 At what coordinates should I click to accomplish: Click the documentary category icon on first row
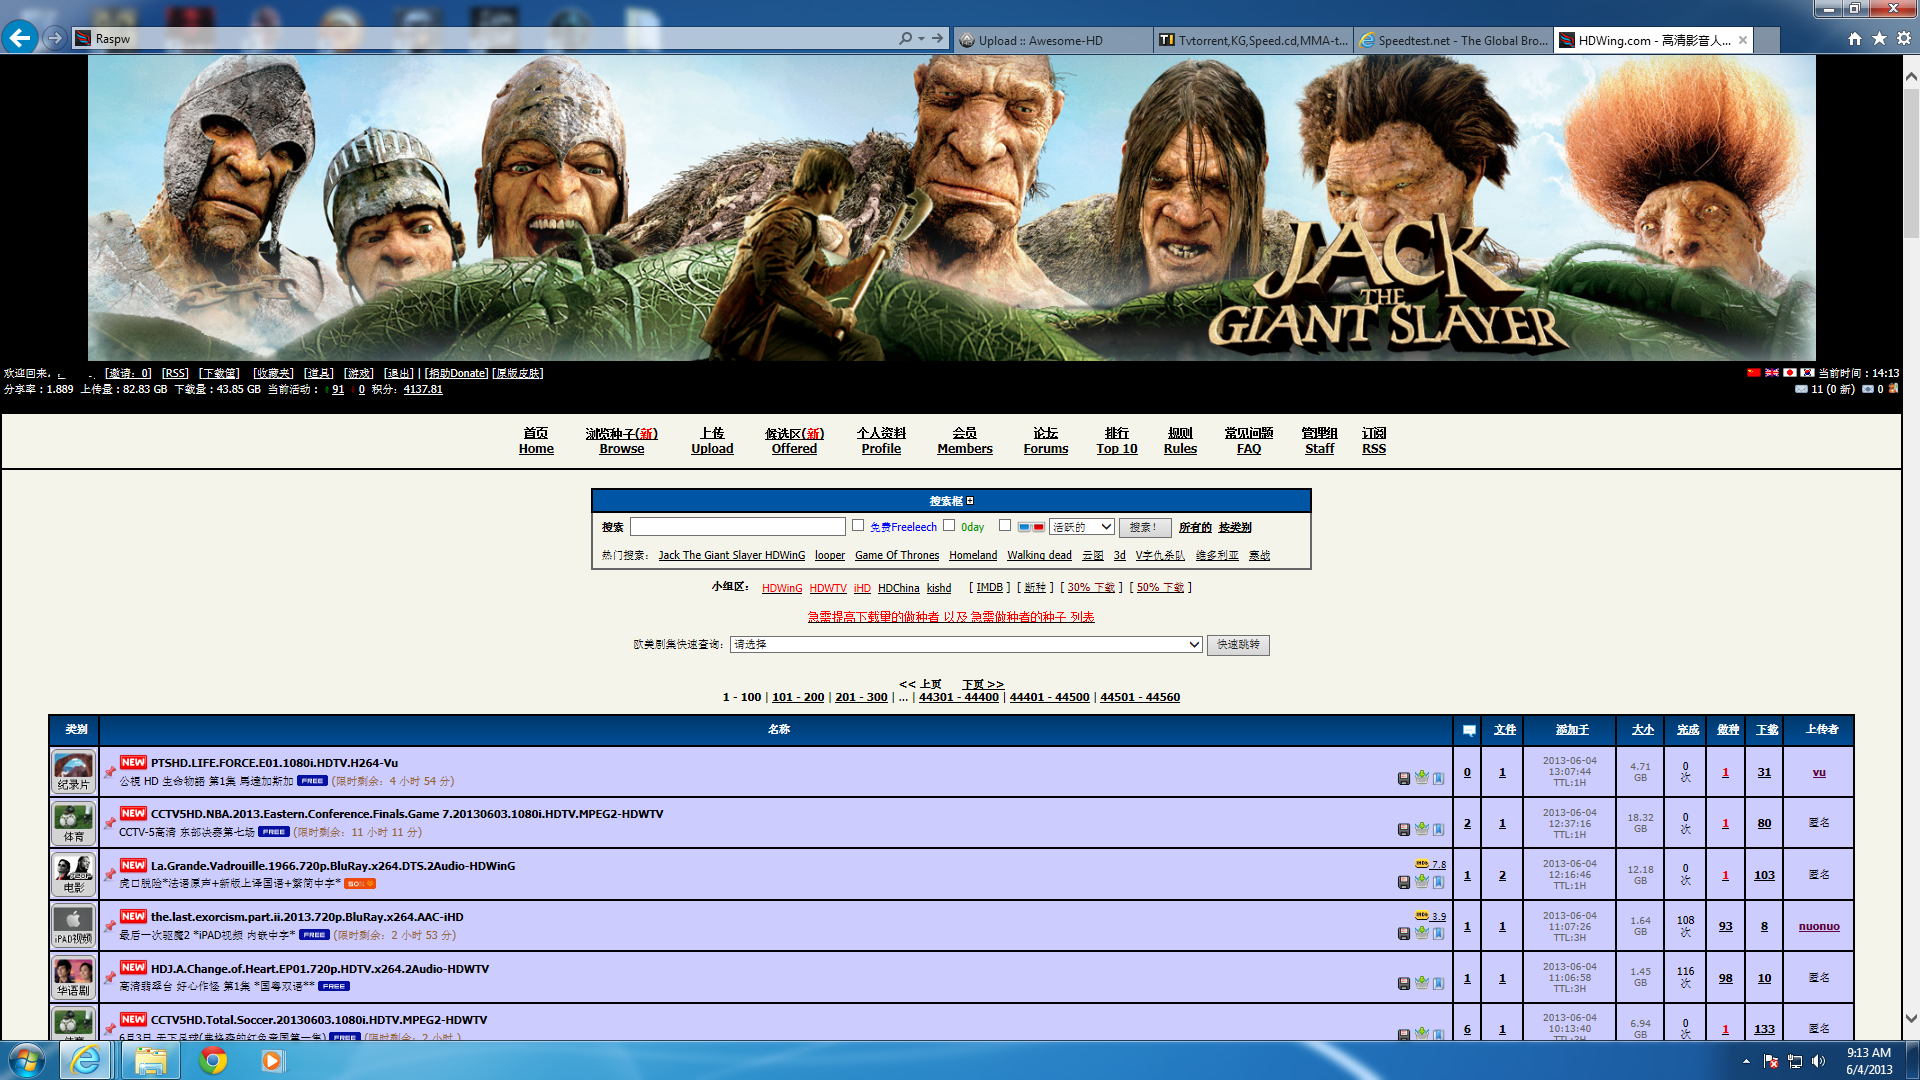tap(74, 772)
